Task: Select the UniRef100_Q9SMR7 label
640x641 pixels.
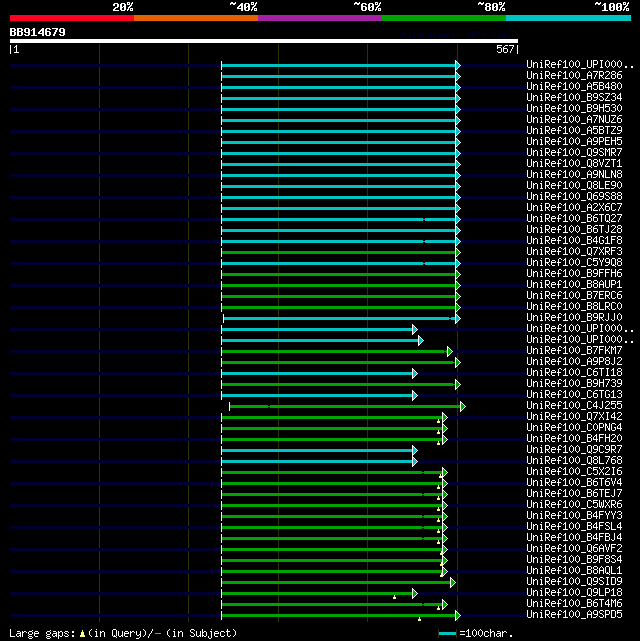Action: (574, 153)
